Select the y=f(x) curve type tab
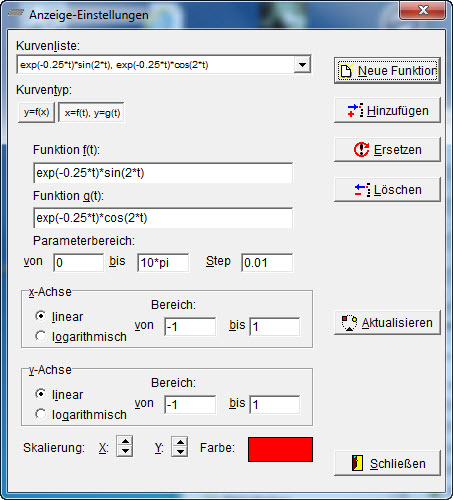 pos(36,113)
